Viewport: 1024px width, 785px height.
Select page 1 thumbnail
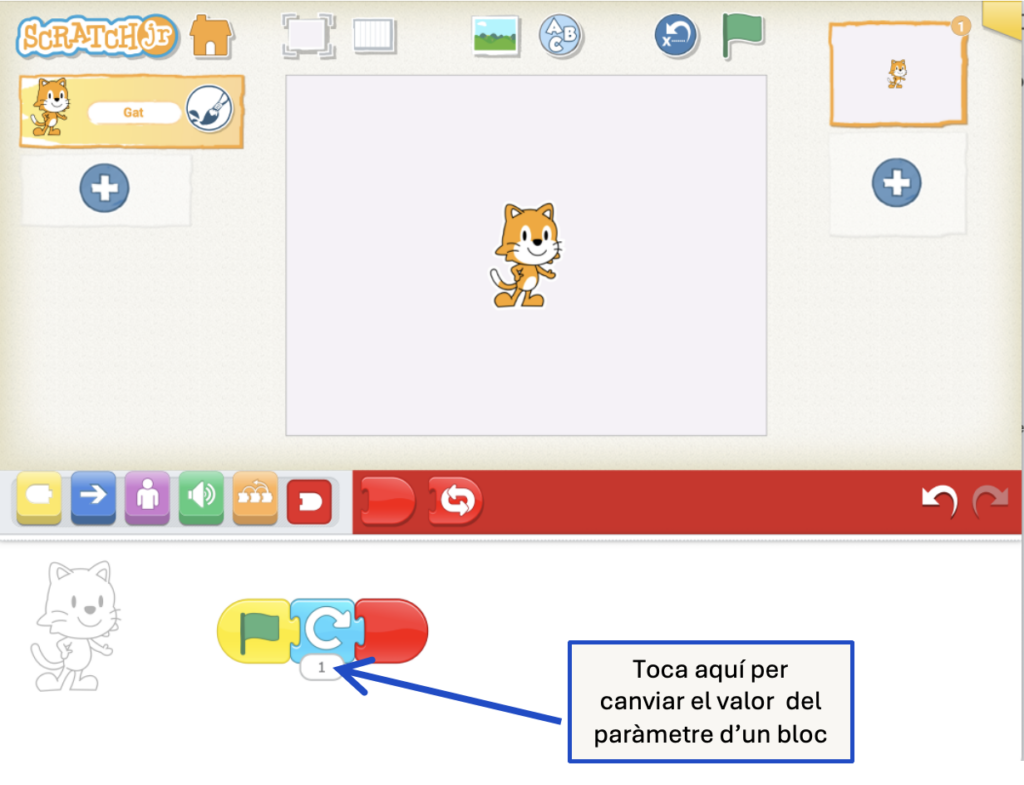[897, 75]
